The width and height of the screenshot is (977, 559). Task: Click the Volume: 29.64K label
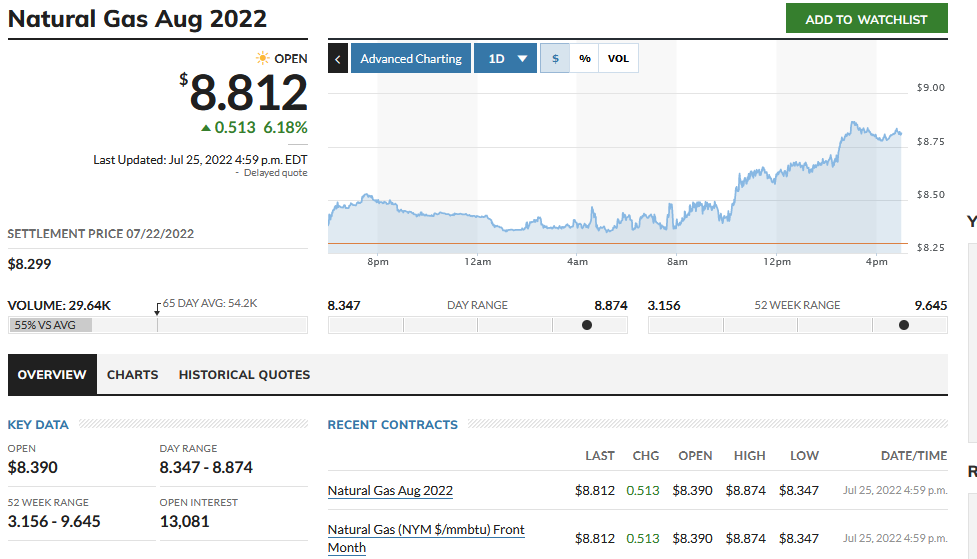pos(59,305)
